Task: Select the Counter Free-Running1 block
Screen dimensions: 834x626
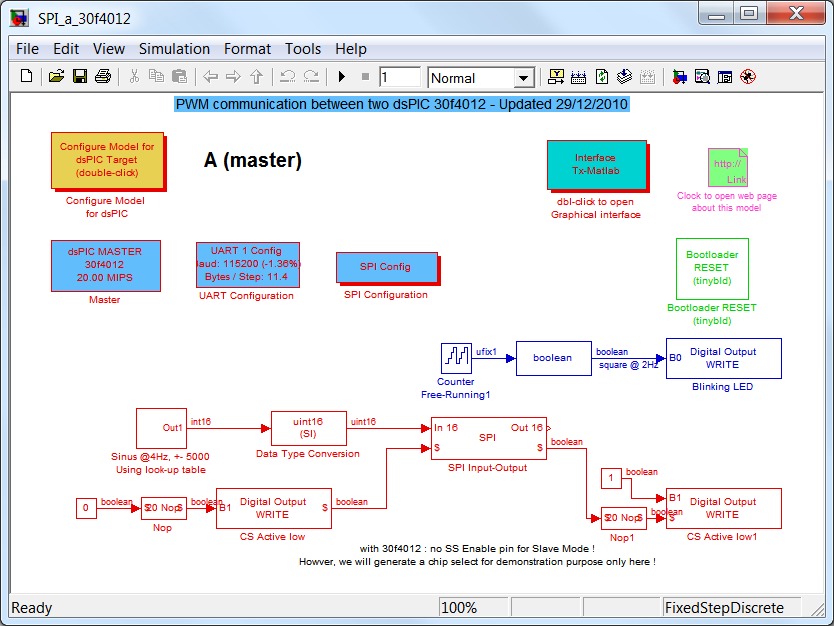Action: point(456,358)
